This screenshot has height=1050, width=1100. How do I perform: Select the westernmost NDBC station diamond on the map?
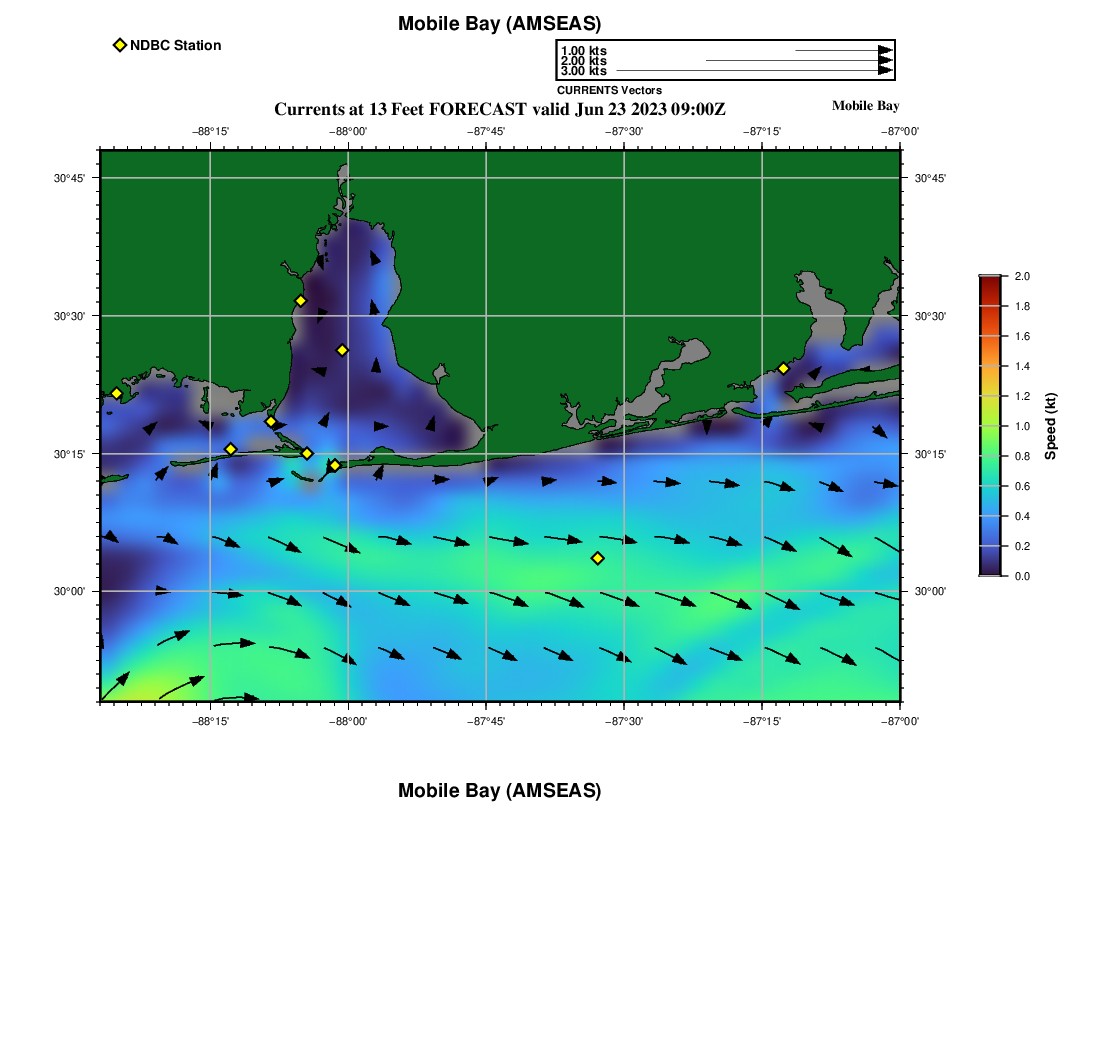pos(116,393)
